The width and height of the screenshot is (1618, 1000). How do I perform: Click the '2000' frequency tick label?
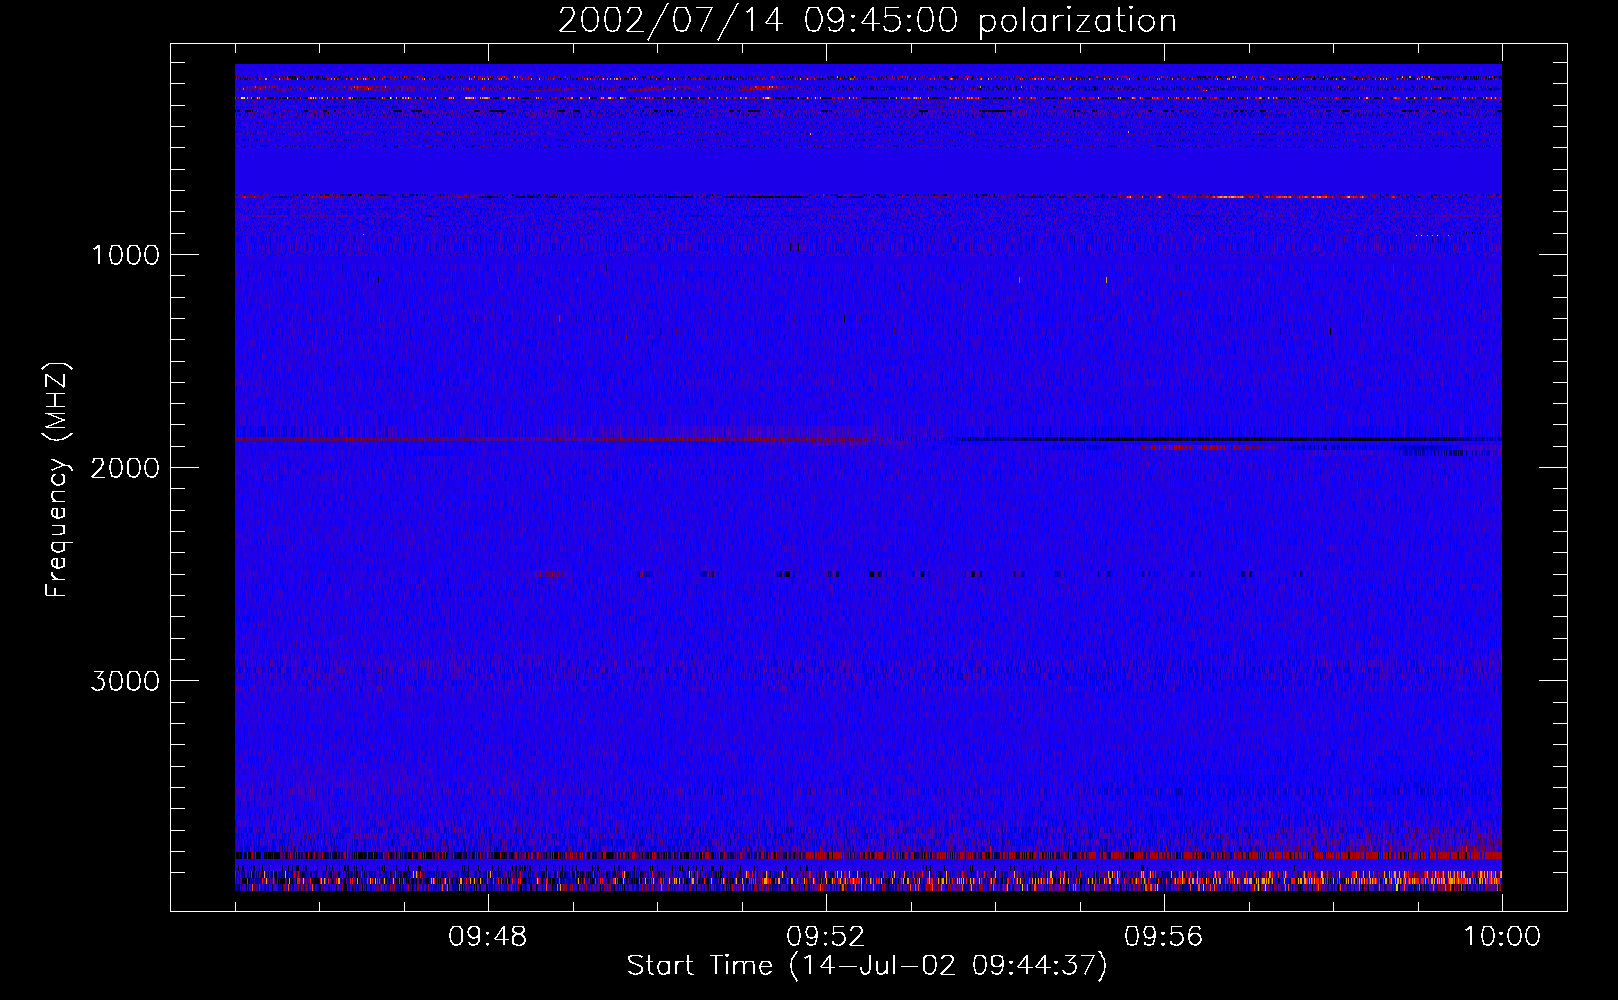click(x=125, y=468)
